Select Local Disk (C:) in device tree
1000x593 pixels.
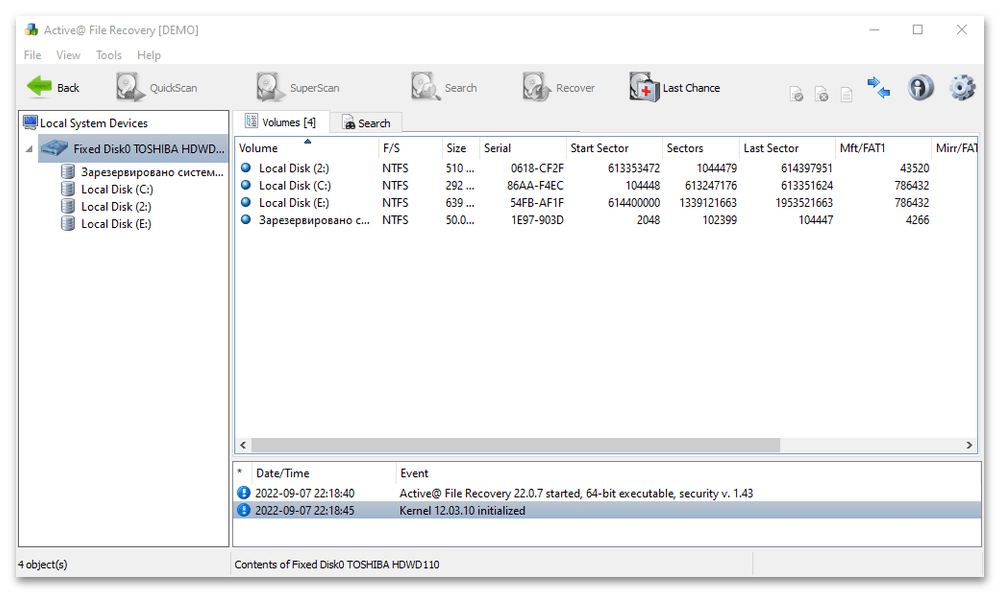[116, 189]
